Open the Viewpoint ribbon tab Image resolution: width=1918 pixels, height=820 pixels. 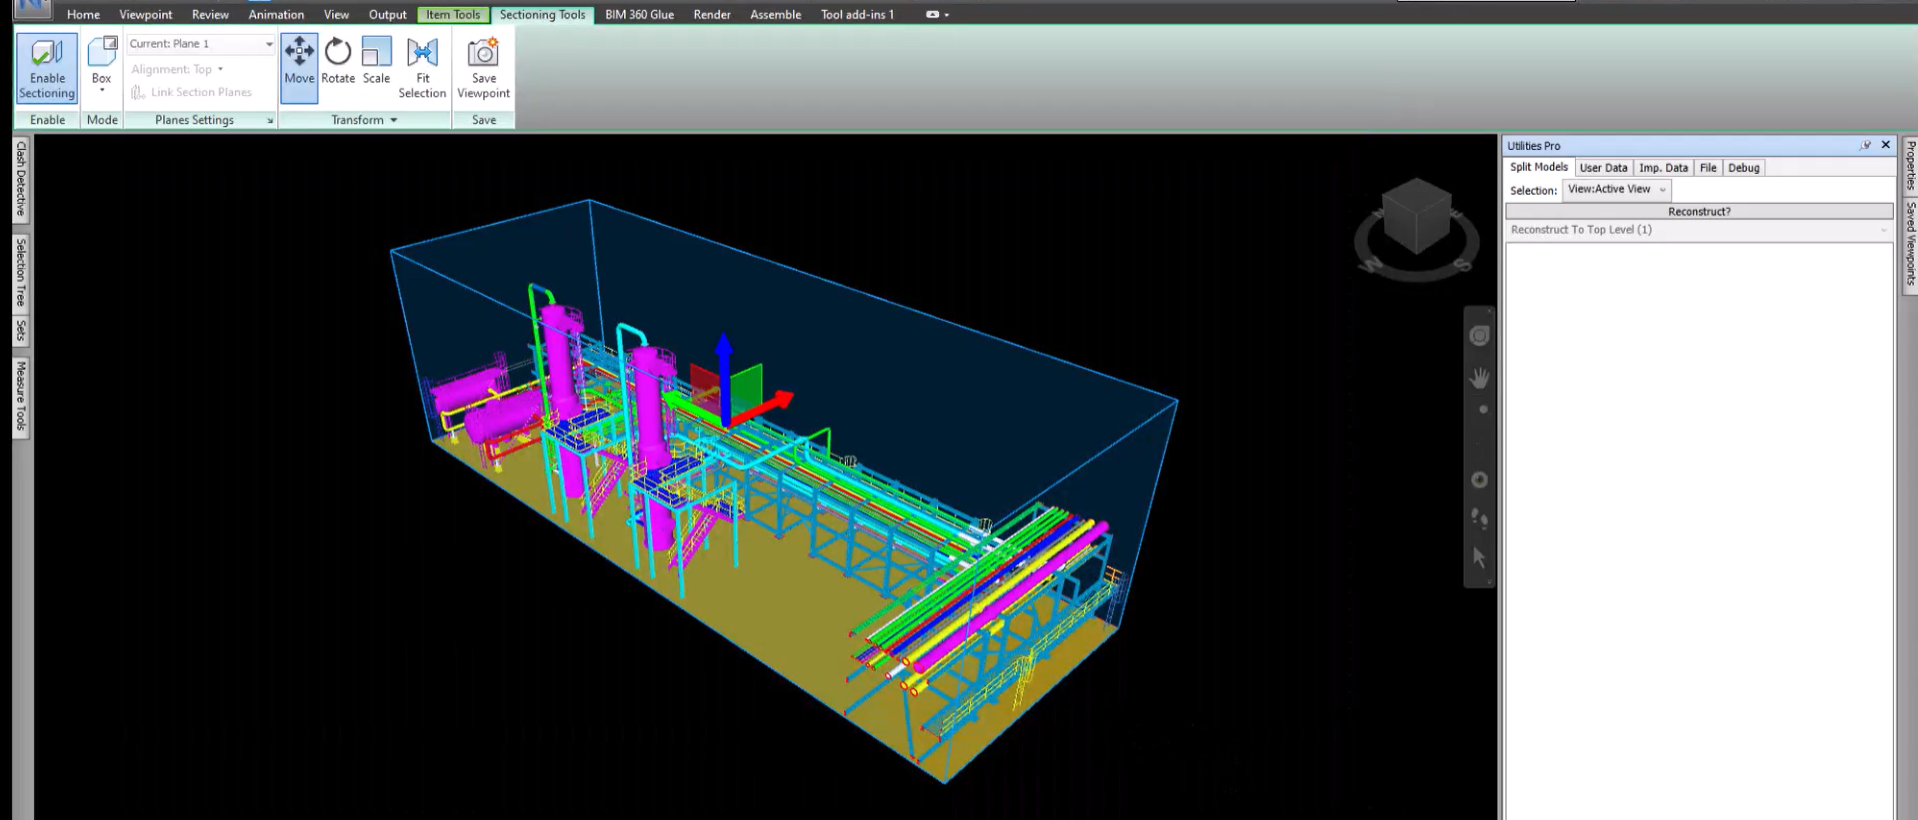click(146, 14)
